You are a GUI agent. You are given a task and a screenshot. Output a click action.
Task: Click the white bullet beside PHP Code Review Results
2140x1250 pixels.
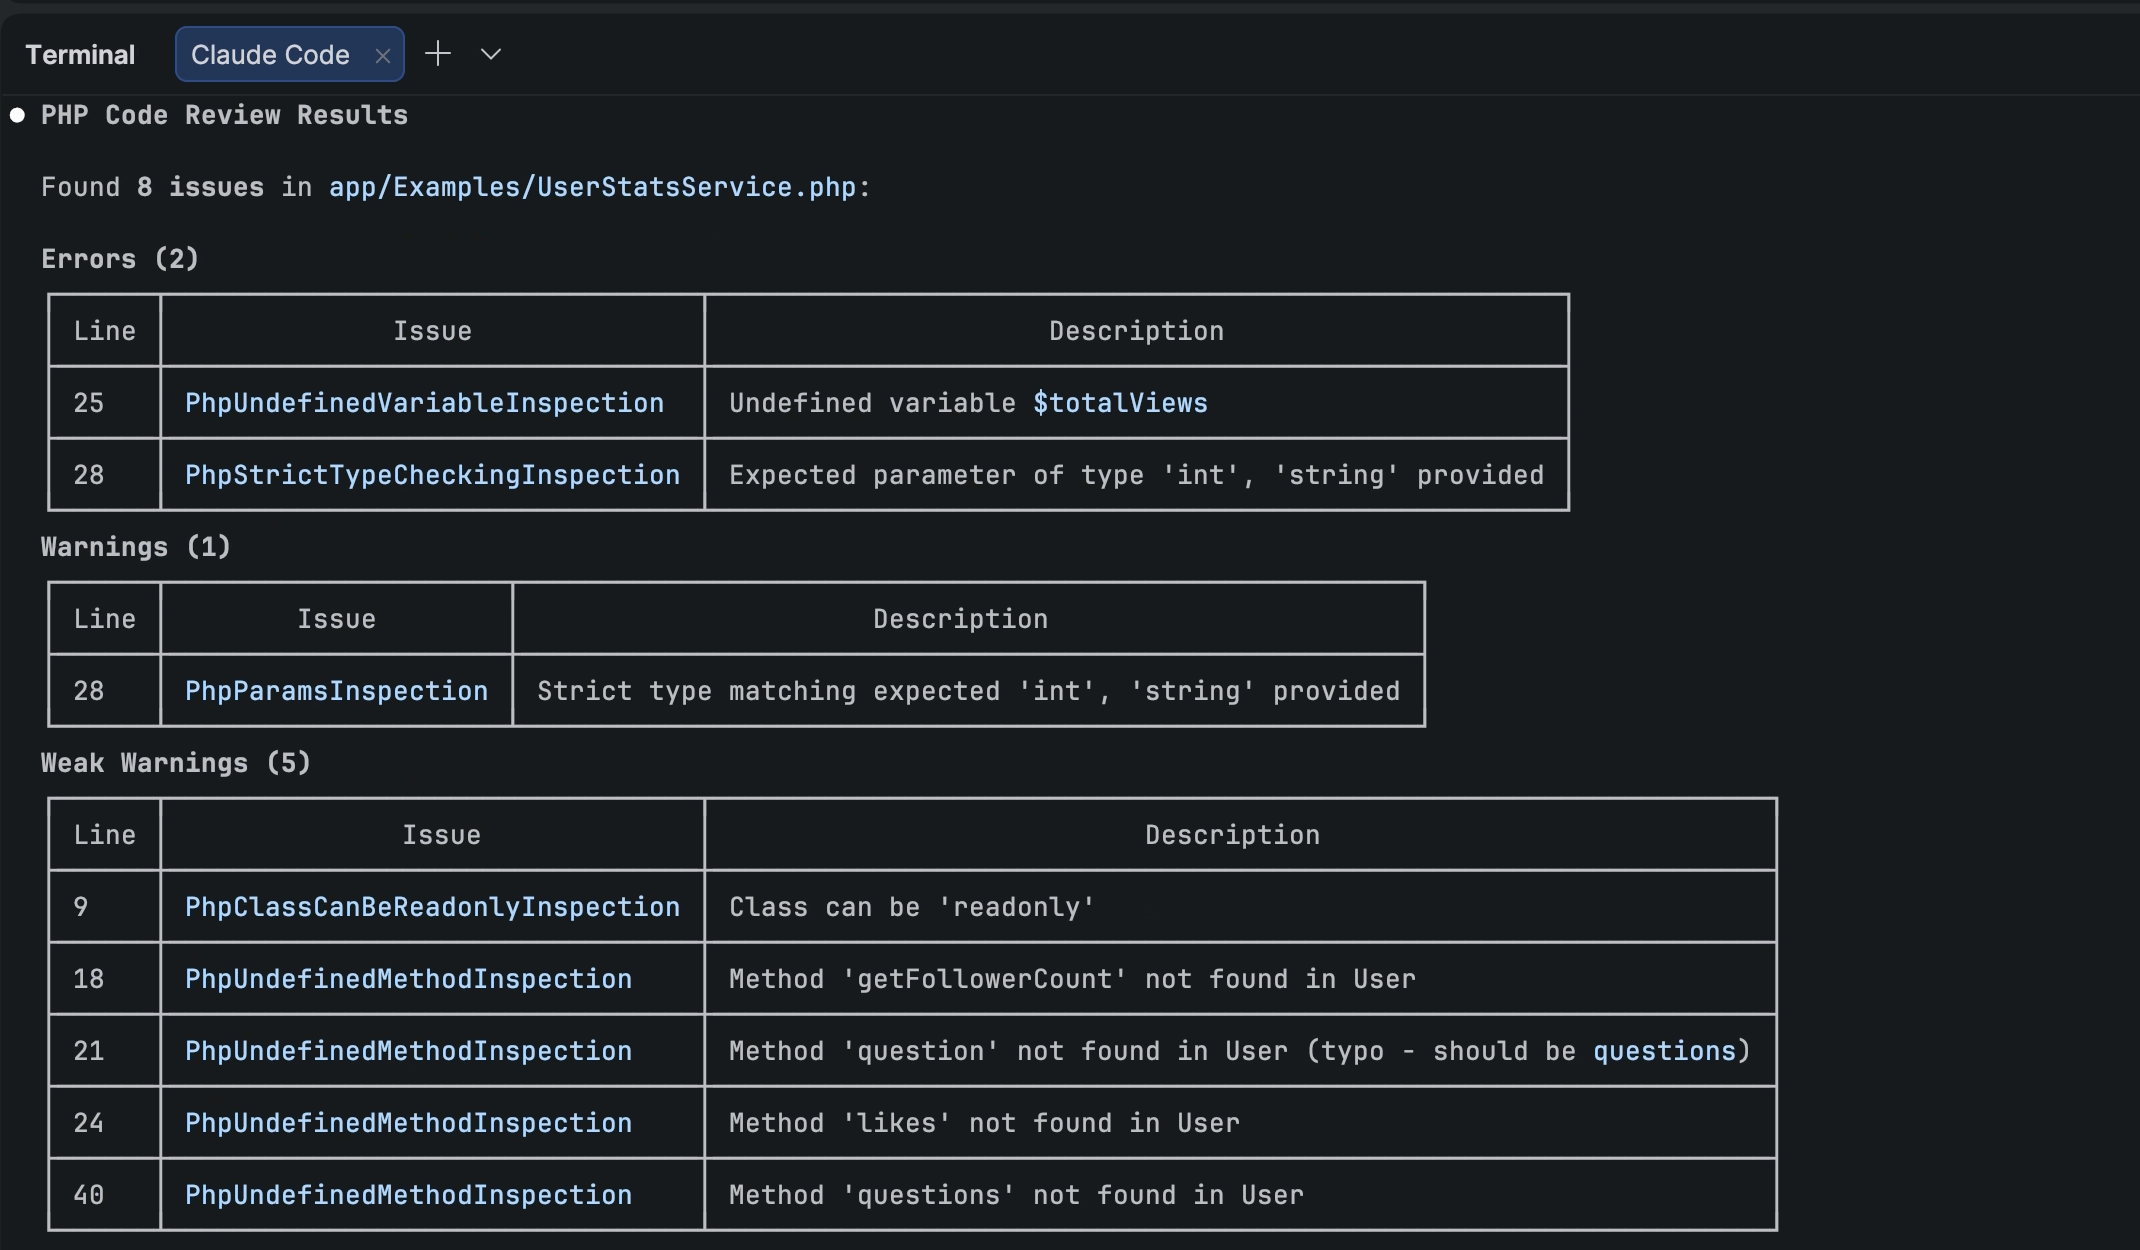point(17,115)
